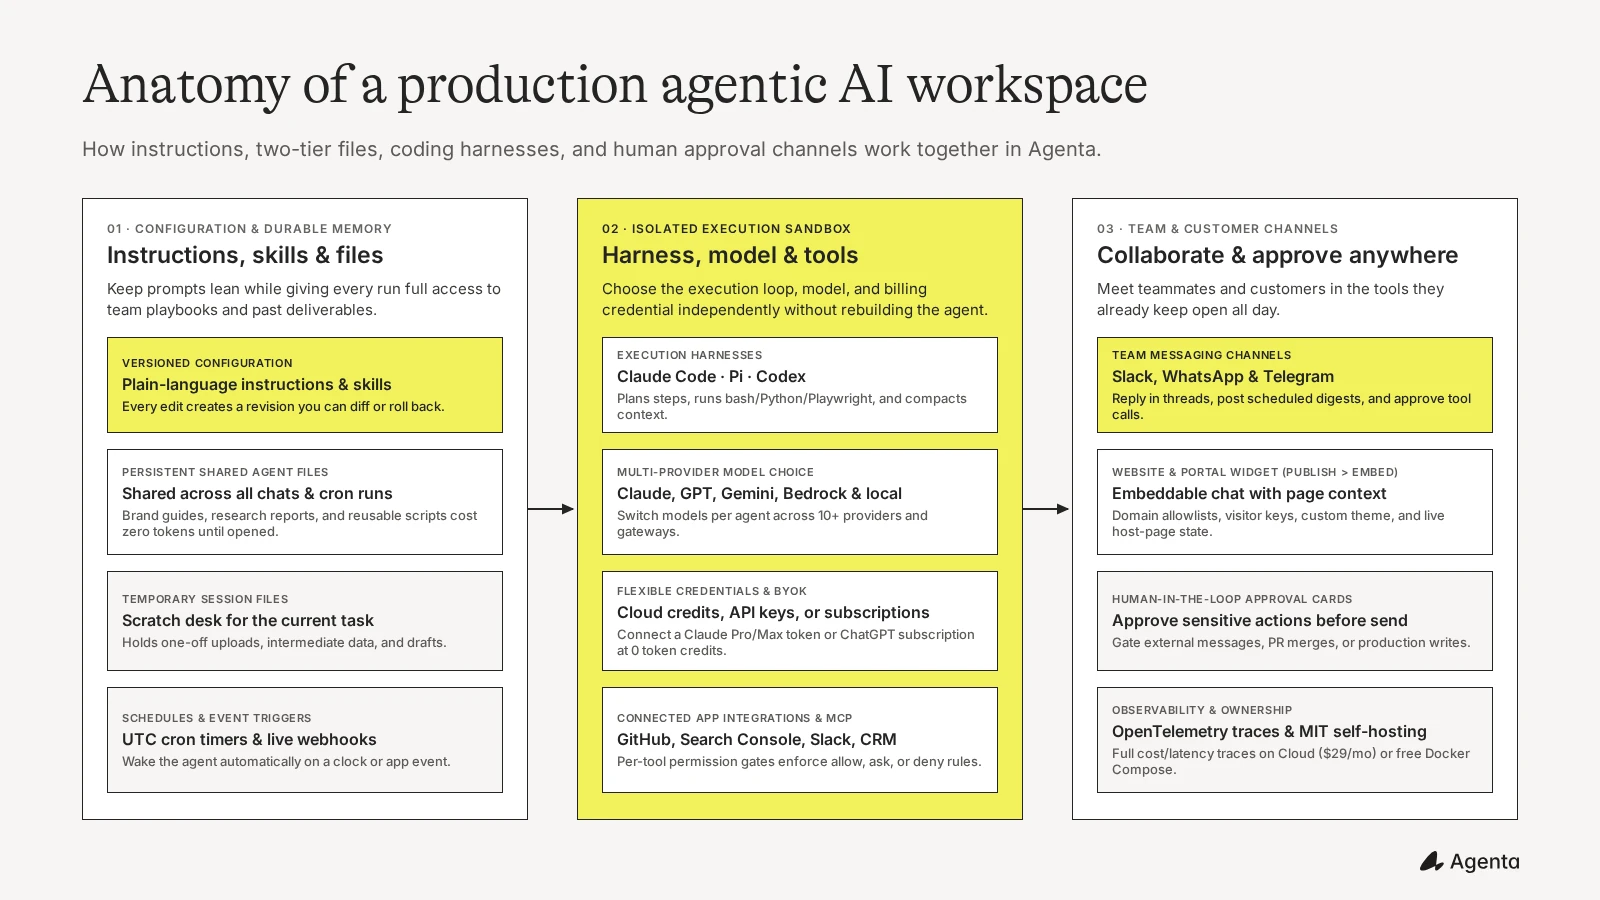Click 'Every edit creates a revision' description text
The width and height of the screenshot is (1600, 900).
pyautogui.click(x=283, y=407)
